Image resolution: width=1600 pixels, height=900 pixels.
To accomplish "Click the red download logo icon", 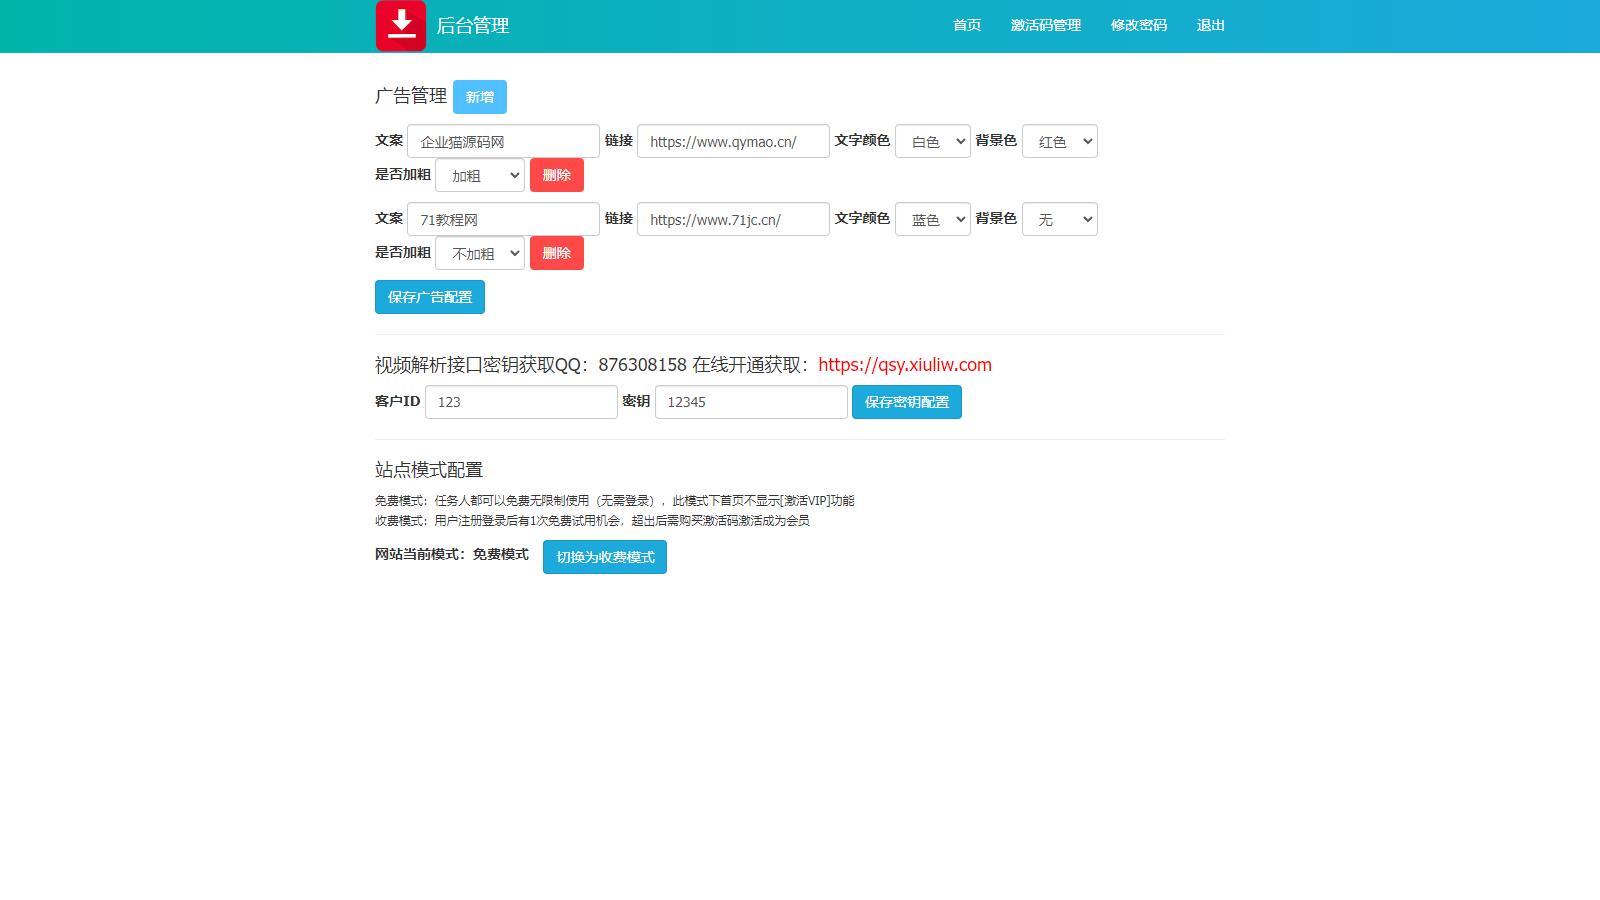I will pyautogui.click(x=401, y=25).
